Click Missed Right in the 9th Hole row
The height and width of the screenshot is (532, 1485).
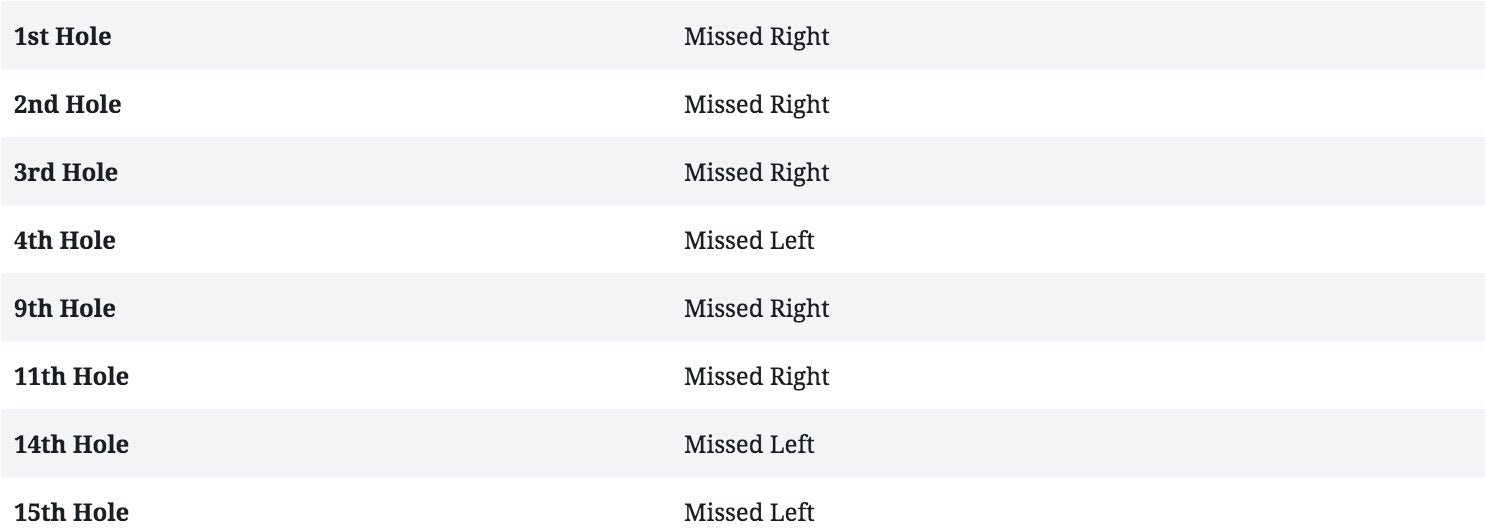[756, 309]
